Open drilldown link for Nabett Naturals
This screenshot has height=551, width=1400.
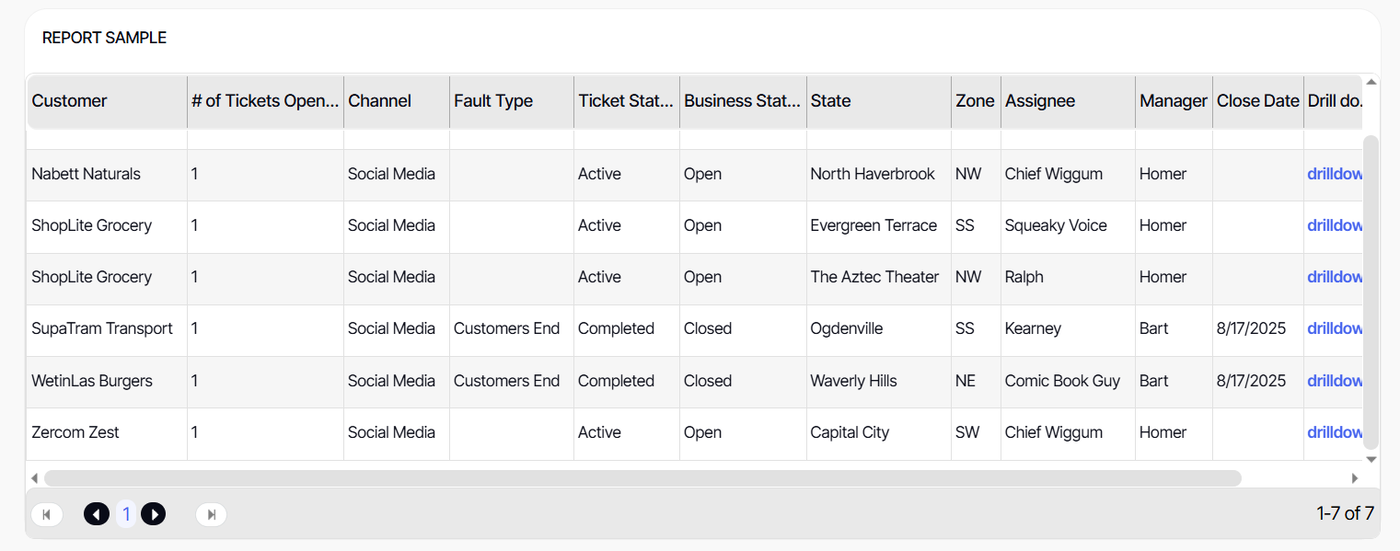pos(1334,174)
